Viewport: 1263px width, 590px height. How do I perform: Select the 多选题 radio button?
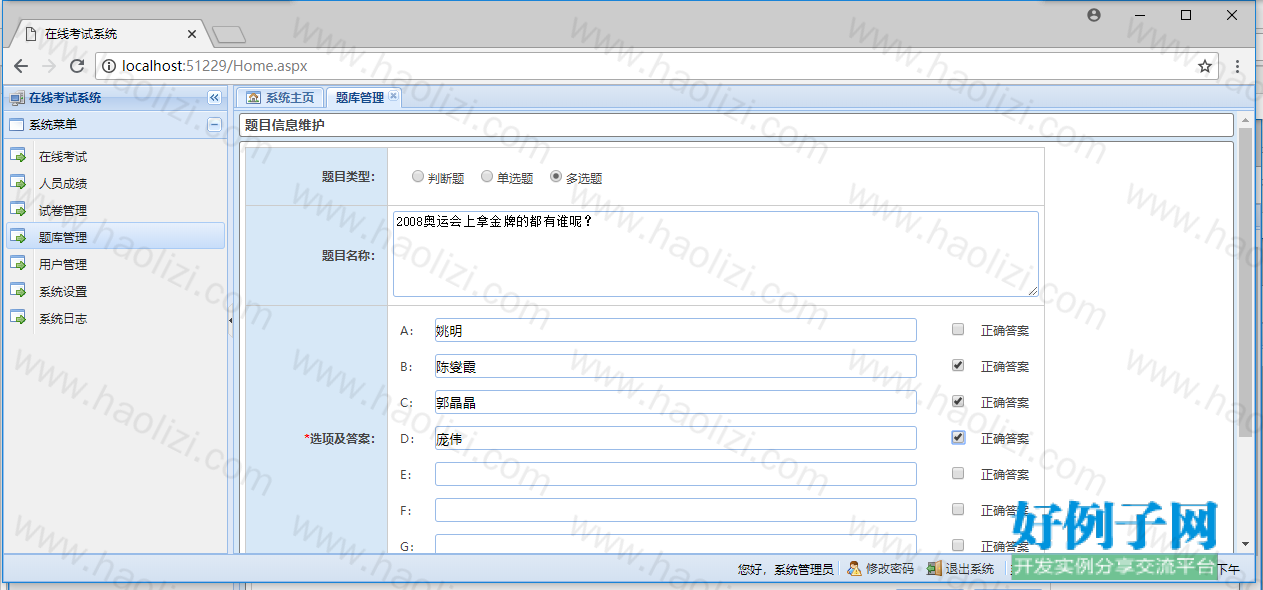coord(556,177)
